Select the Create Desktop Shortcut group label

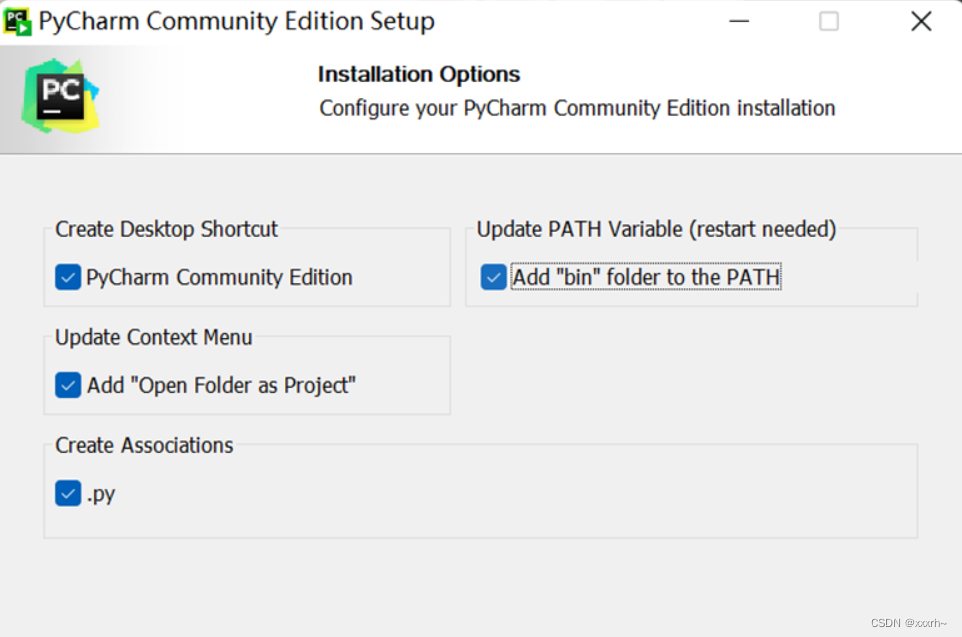[x=166, y=229]
